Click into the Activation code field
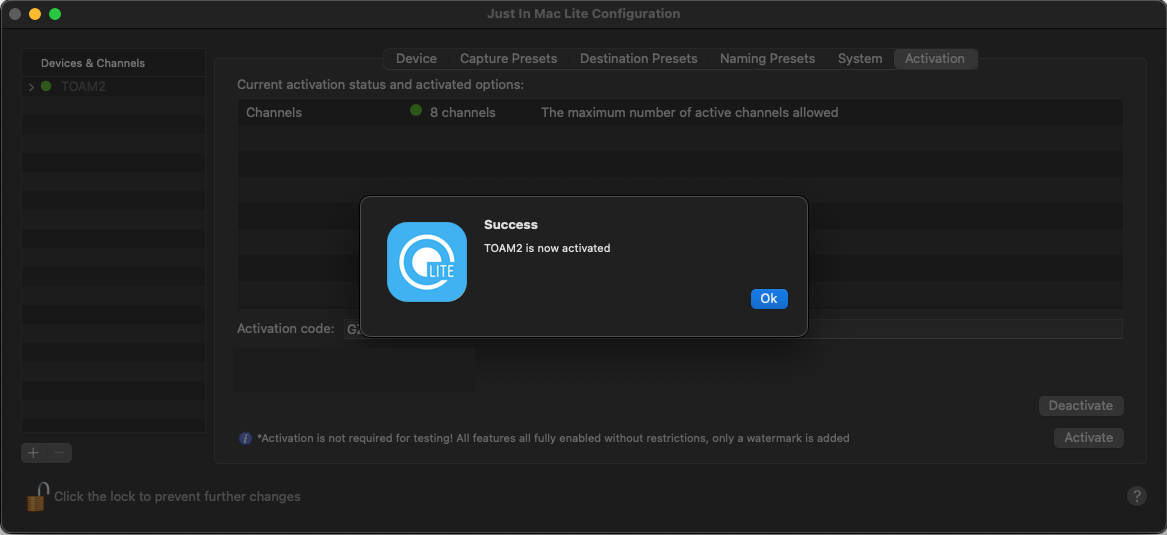 pyautogui.click(x=960, y=329)
